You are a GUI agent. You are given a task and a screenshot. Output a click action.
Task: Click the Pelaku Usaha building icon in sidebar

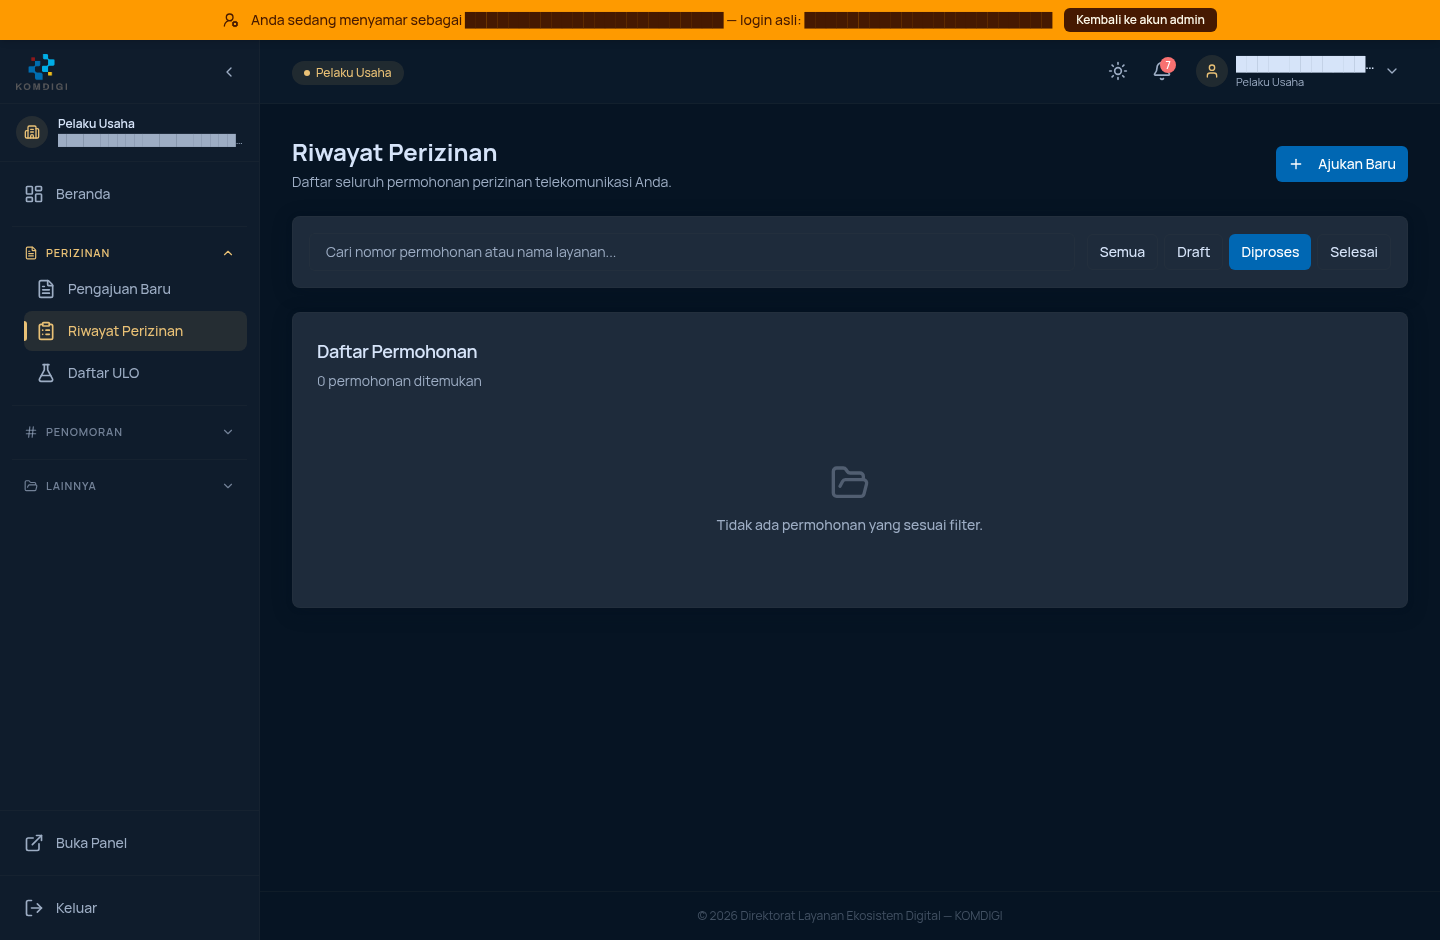click(32, 132)
